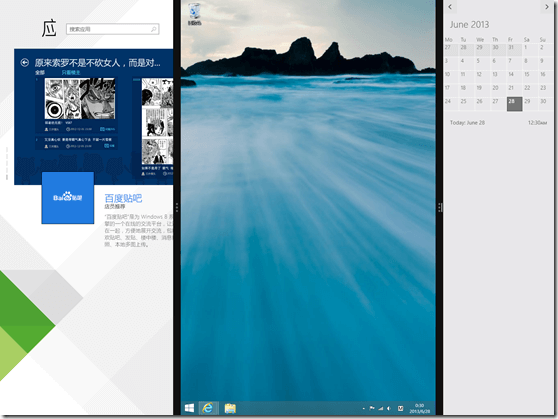Jump to Today: June 28 link

[x=467, y=122]
